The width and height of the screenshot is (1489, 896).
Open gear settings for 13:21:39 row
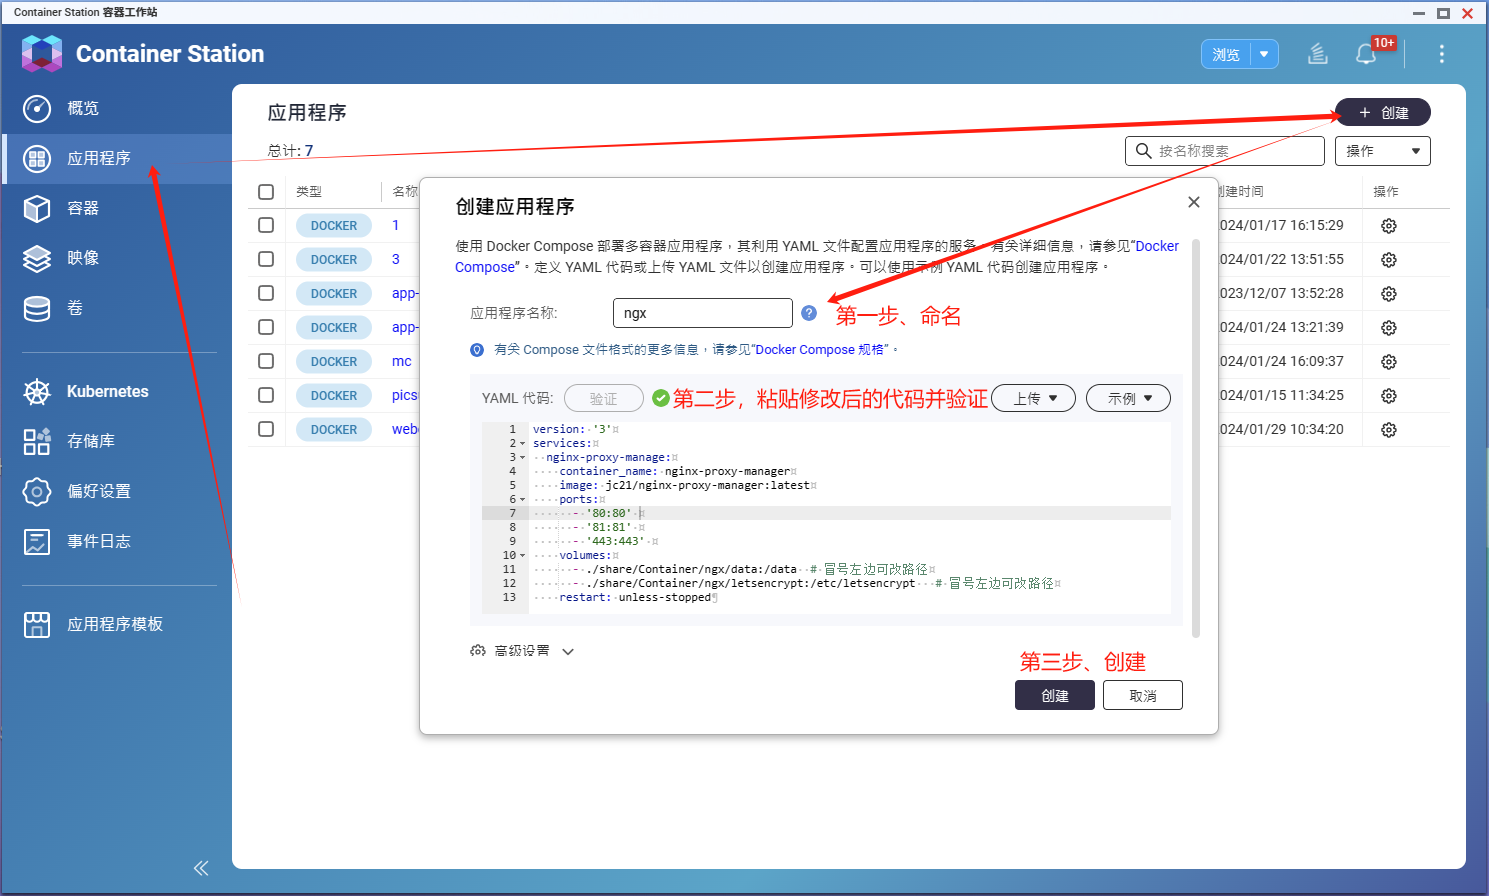1389,328
